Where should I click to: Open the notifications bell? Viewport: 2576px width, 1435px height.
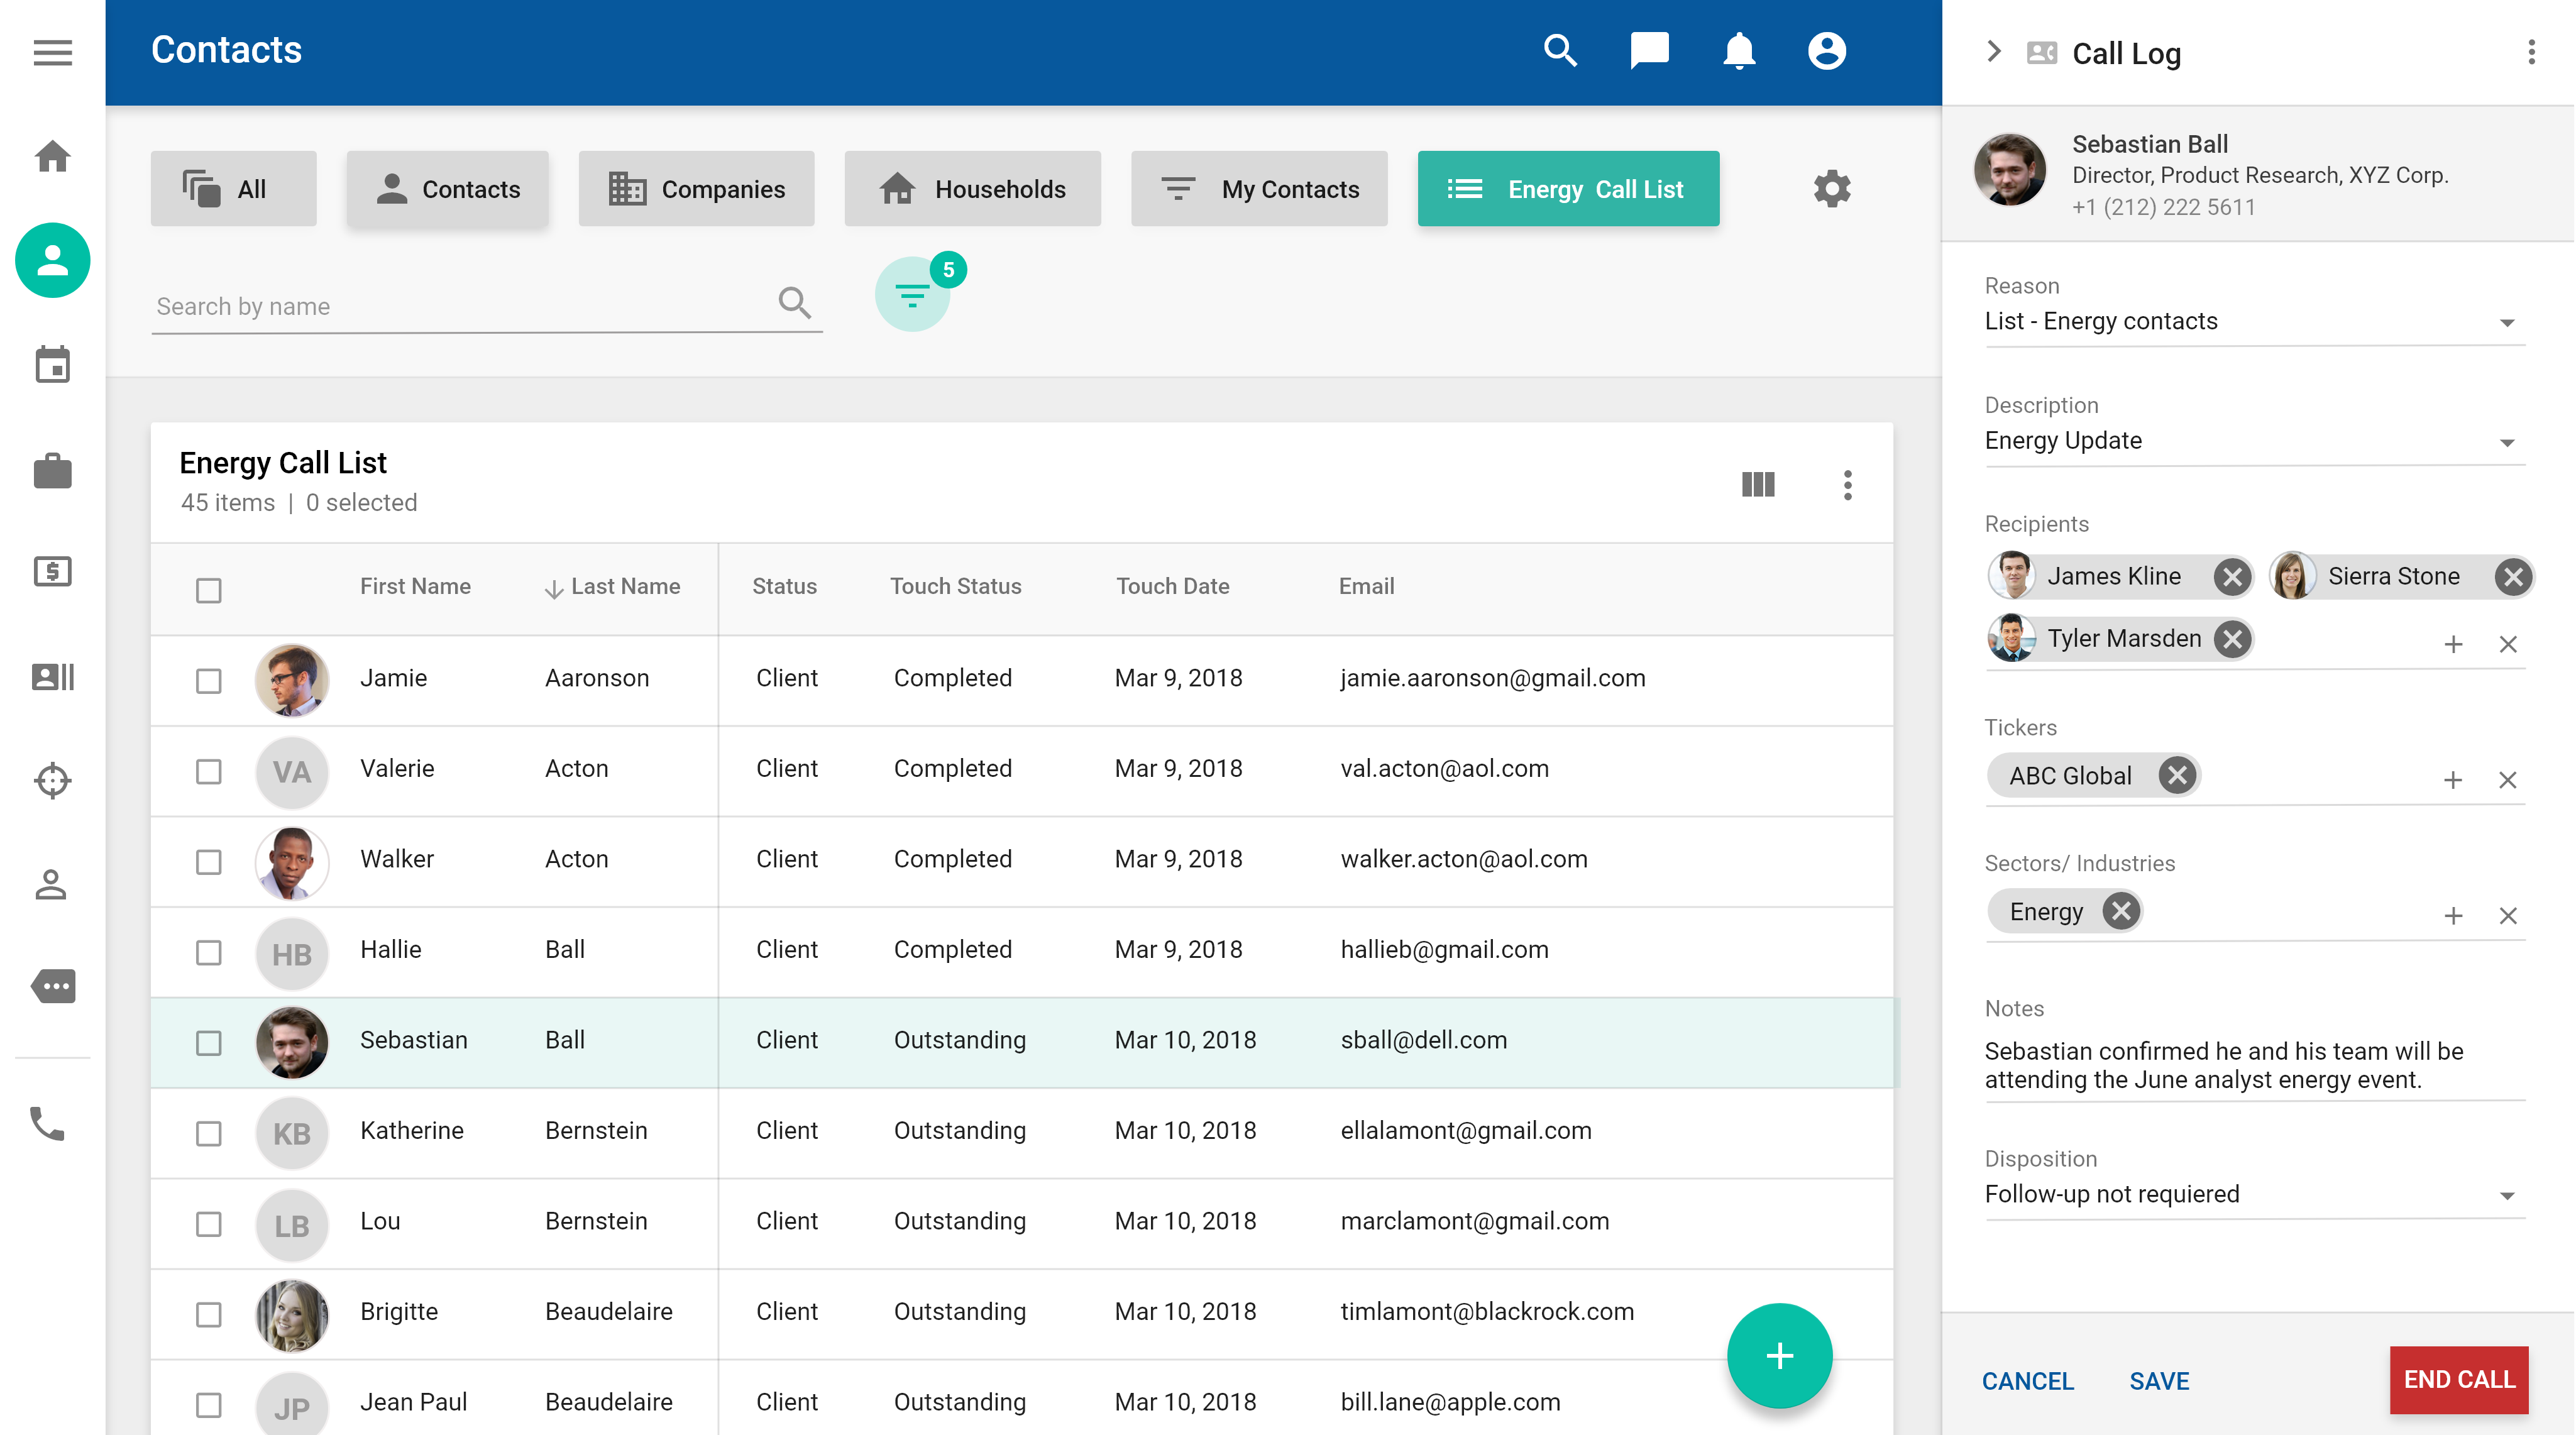(x=1738, y=51)
